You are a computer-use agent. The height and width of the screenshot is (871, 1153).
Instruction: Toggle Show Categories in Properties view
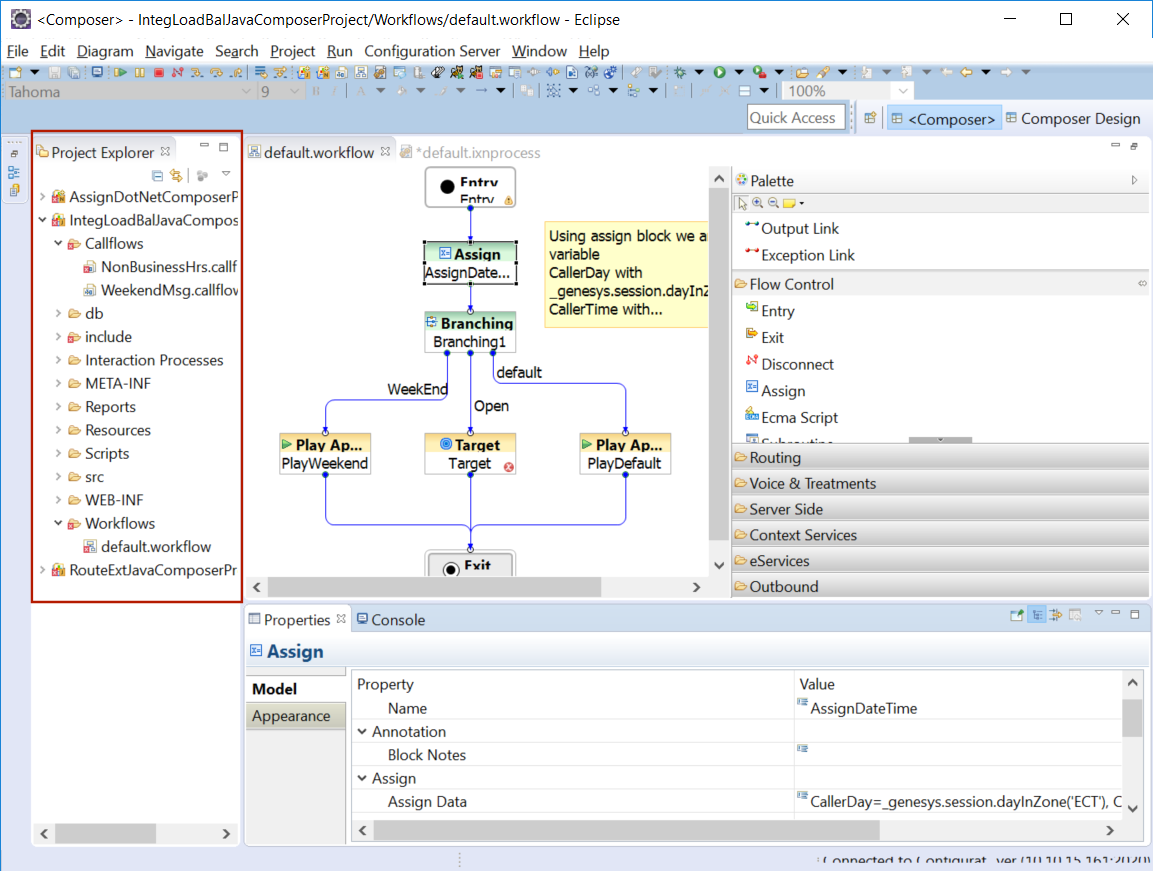(x=1037, y=615)
